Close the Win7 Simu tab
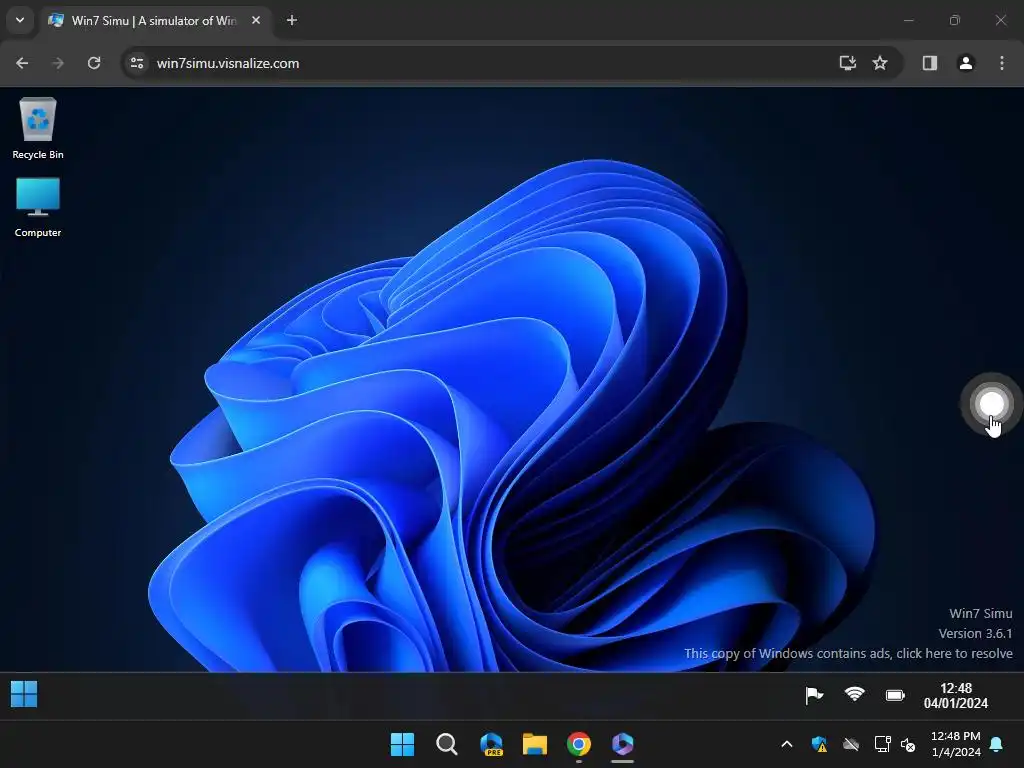1024x768 pixels. click(x=256, y=20)
